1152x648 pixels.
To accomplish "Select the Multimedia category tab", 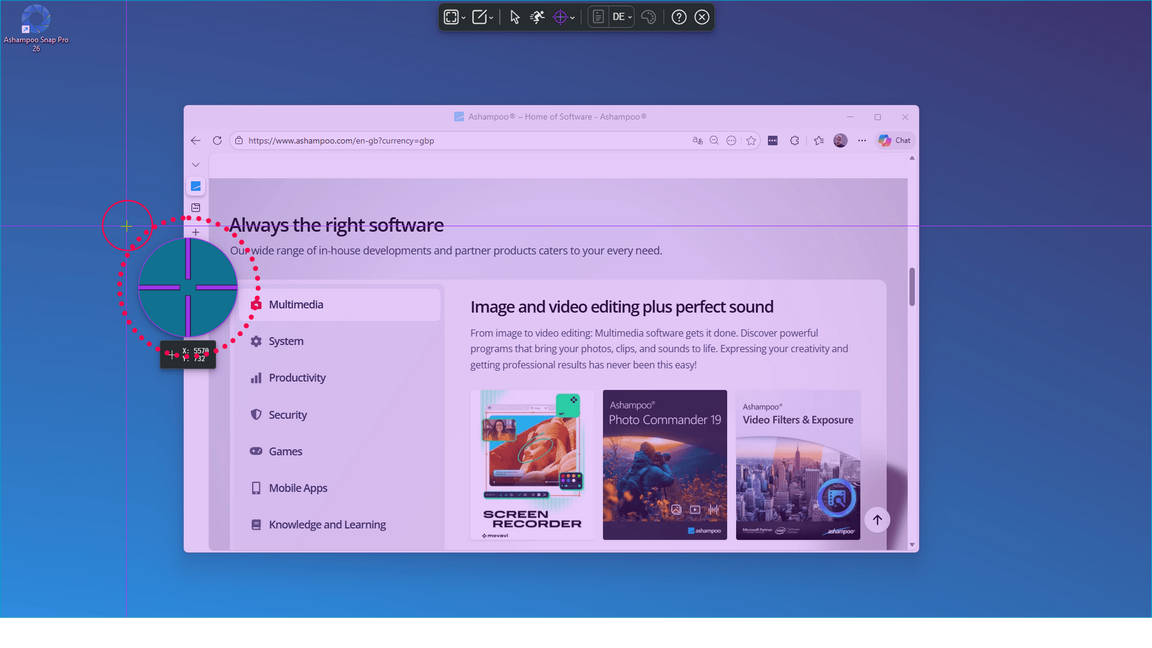I will click(296, 304).
